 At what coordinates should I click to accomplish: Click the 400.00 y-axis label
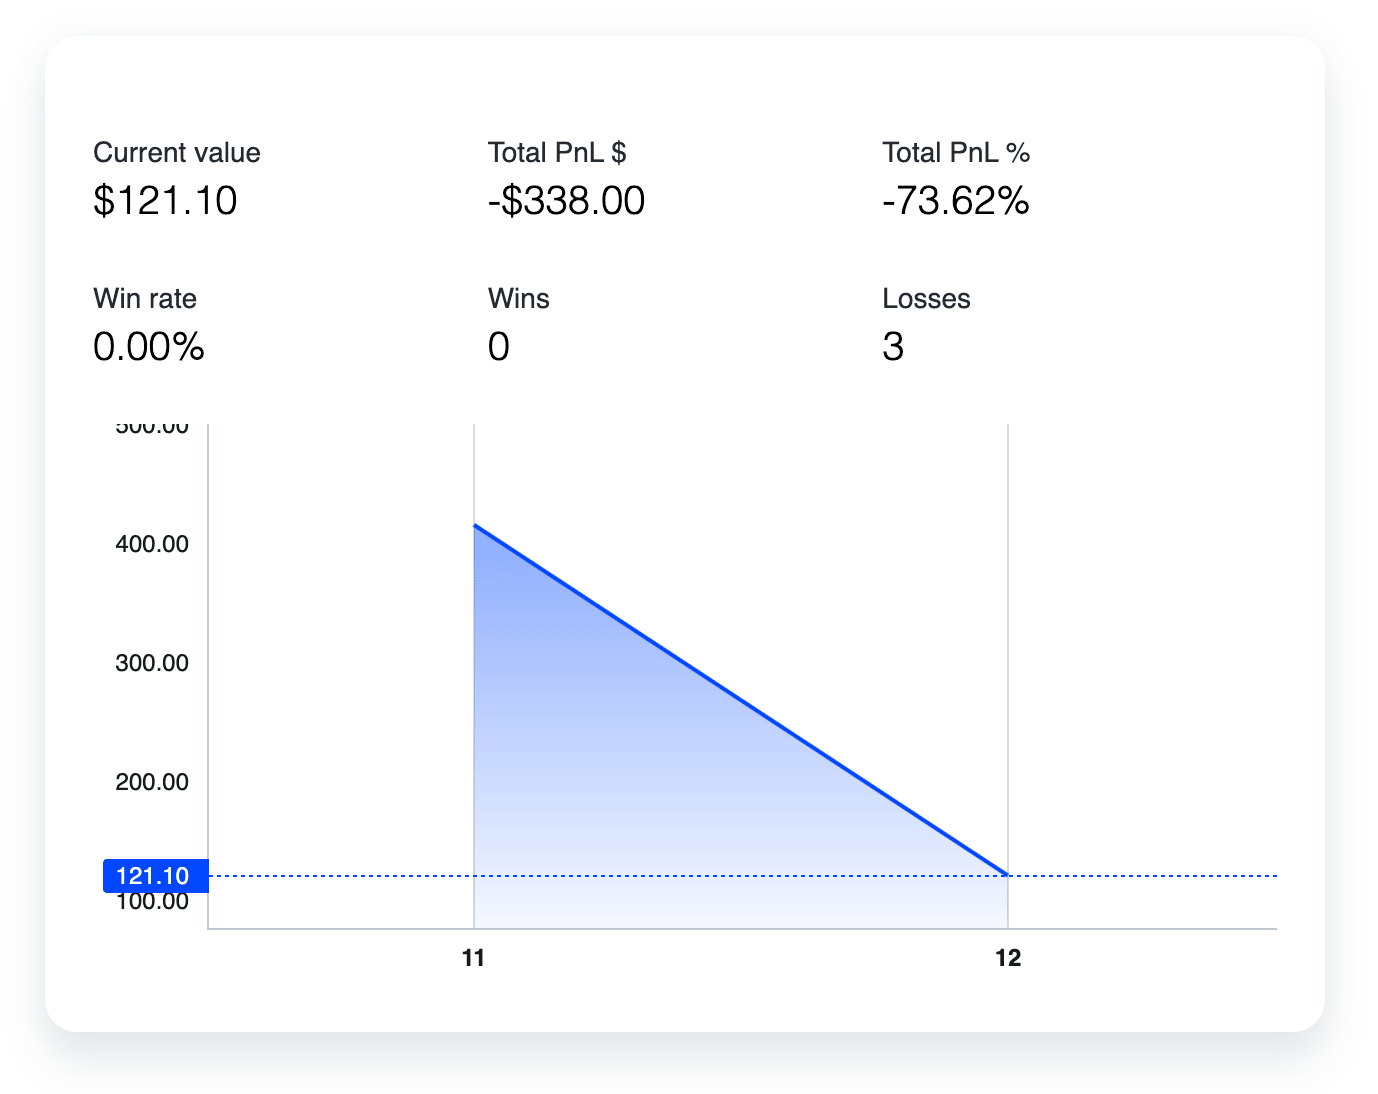[x=152, y=544]
